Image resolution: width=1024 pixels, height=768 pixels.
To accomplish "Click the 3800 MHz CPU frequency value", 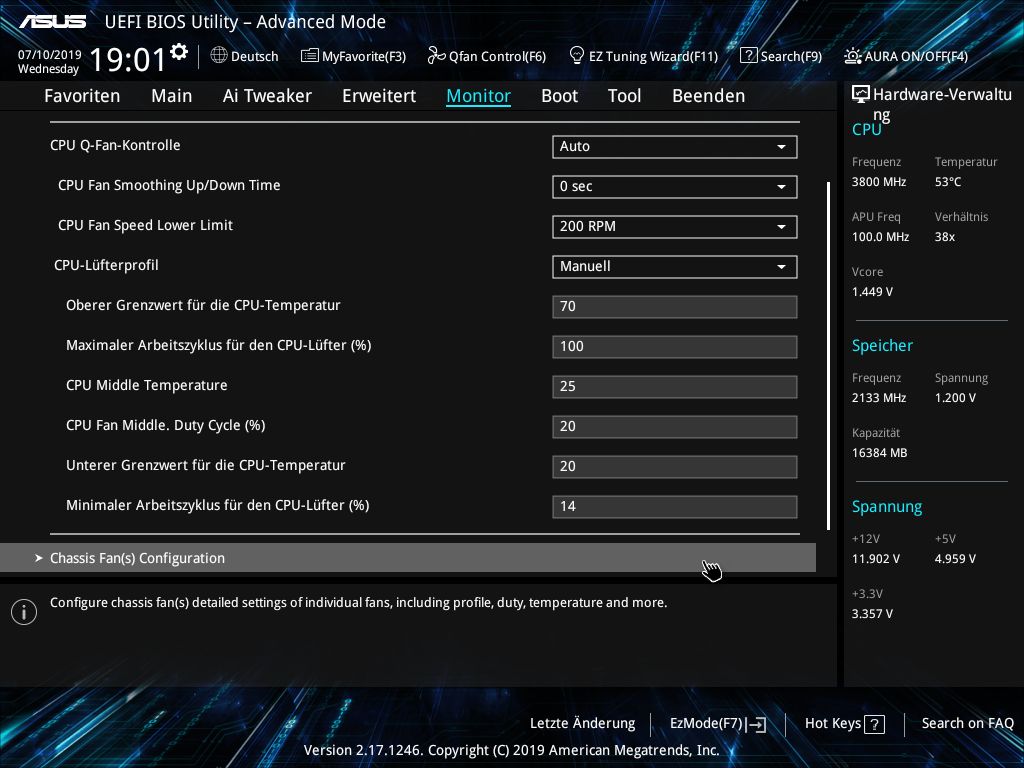I will click(x=879, y=182).
